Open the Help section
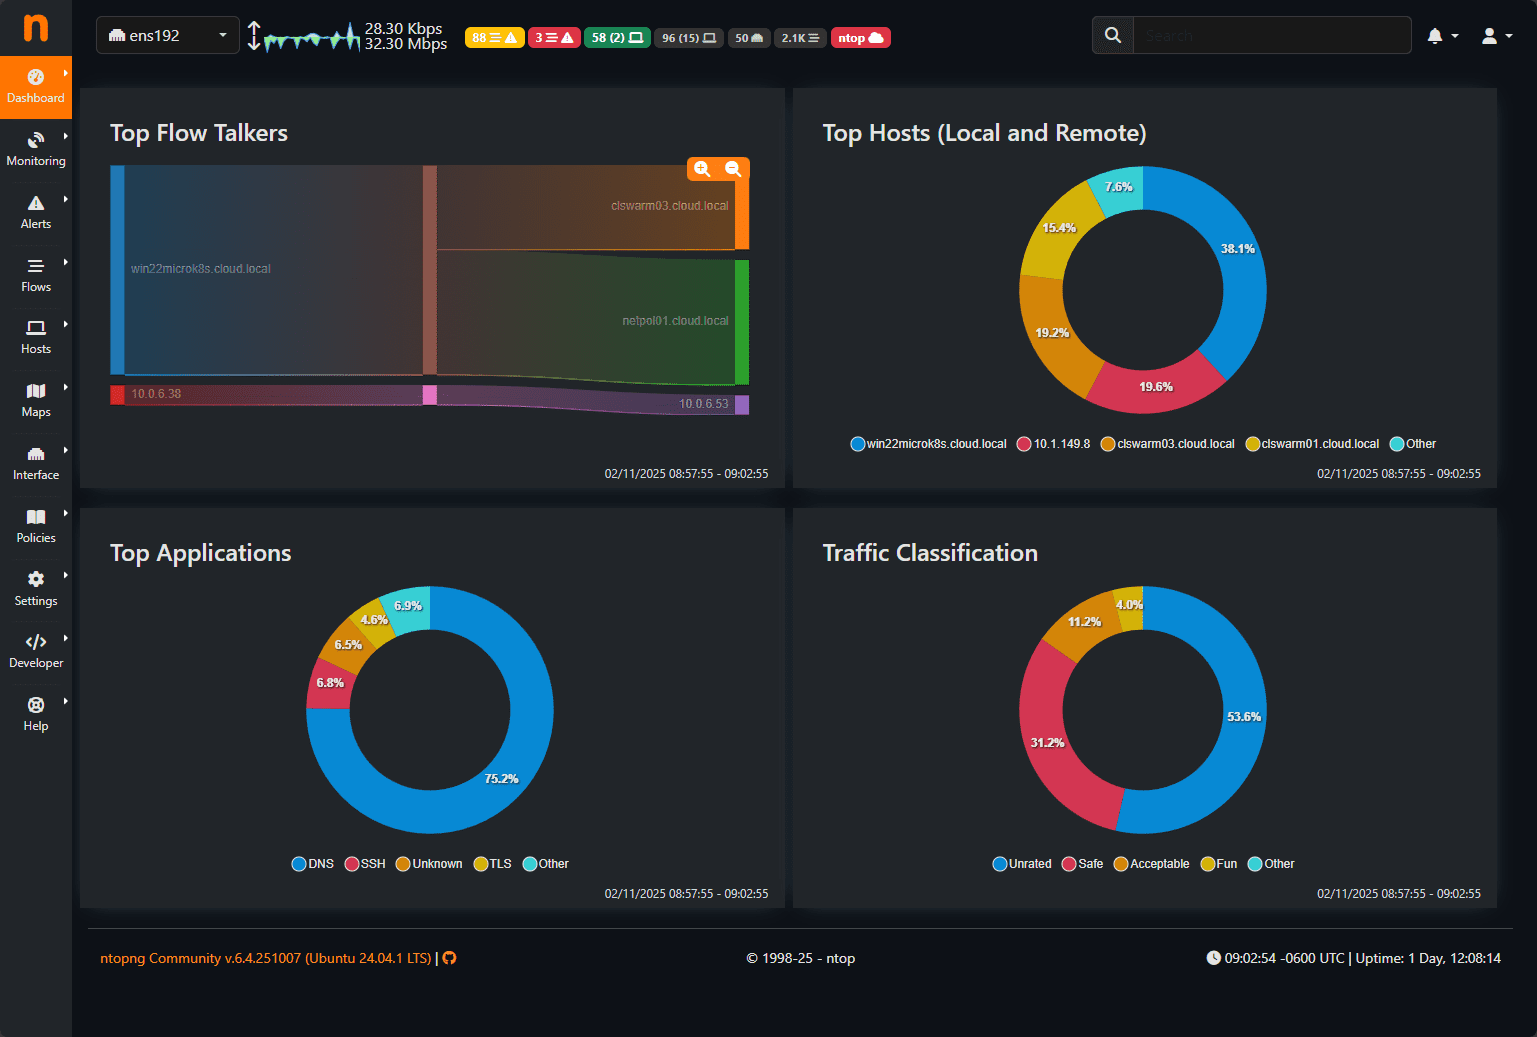Image resolution: width=1537 pixels, height=1037 pixels. [x=36, y=713]
